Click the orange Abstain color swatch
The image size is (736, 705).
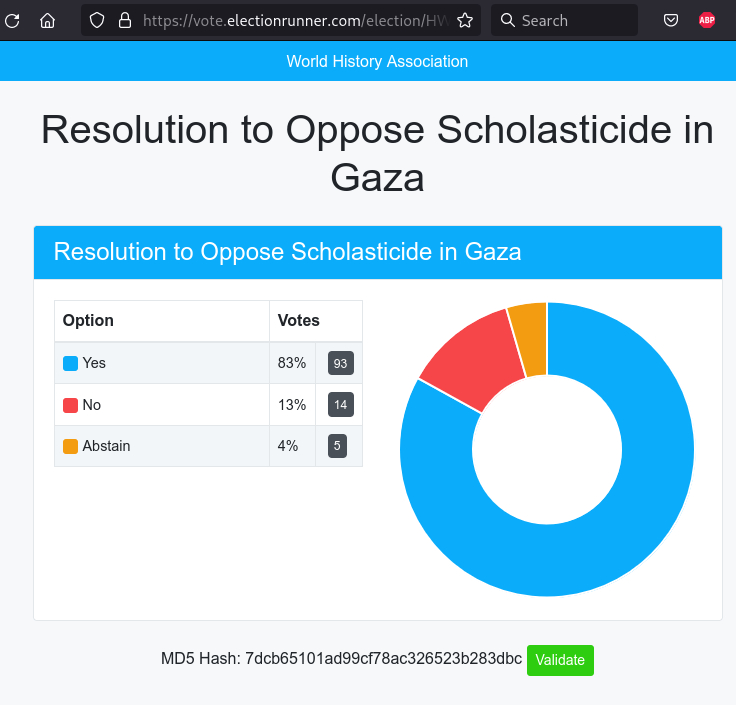pyautogui.click(x=70, y=446)
